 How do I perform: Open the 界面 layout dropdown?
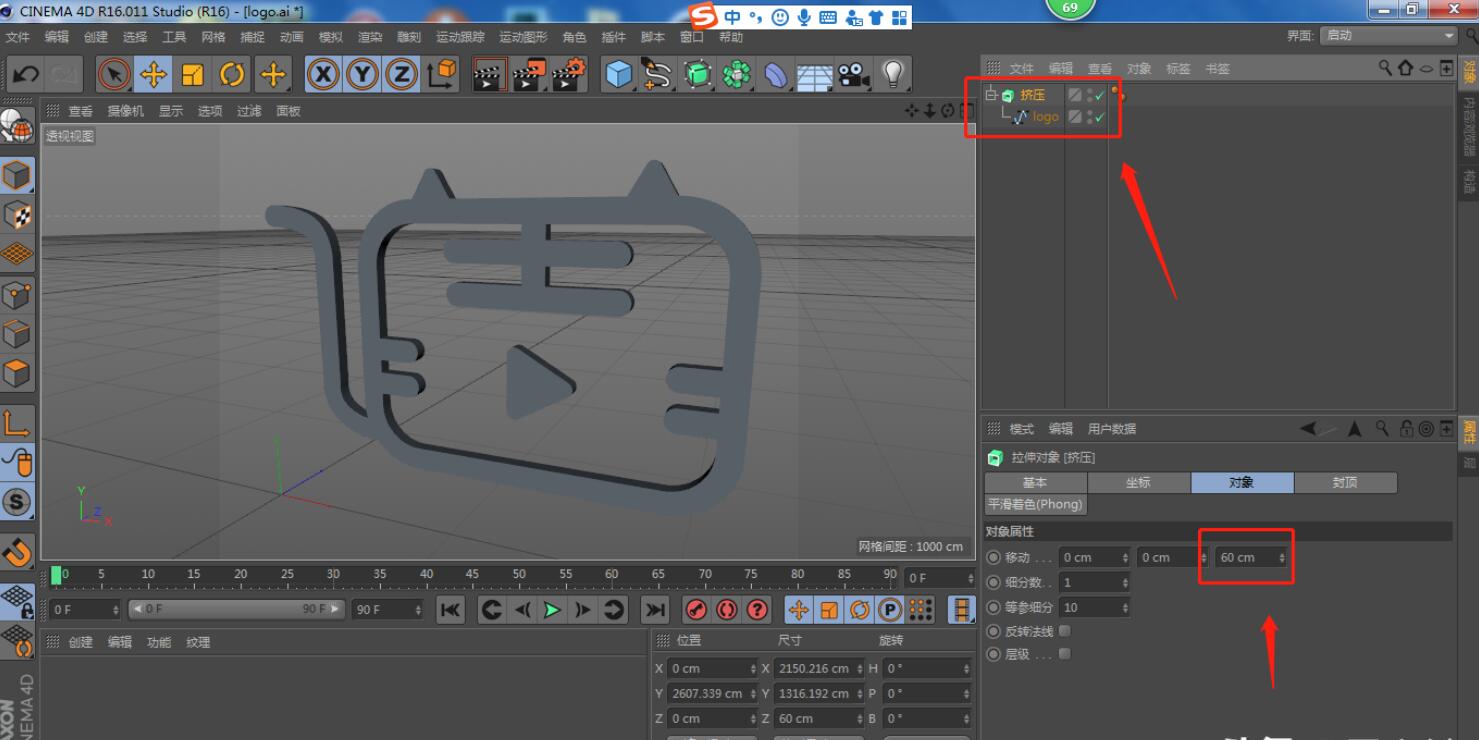click(x=1390, y=35)
